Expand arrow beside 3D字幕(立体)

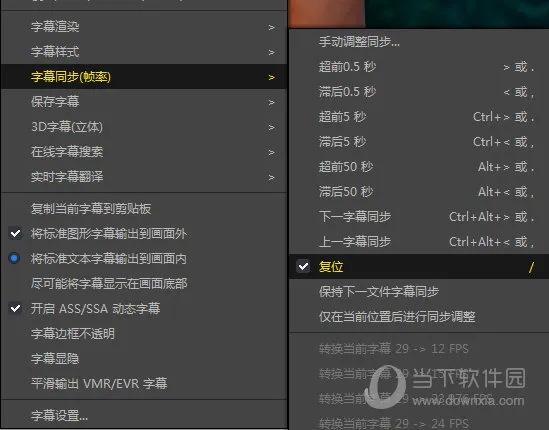[x=271, y=127]
